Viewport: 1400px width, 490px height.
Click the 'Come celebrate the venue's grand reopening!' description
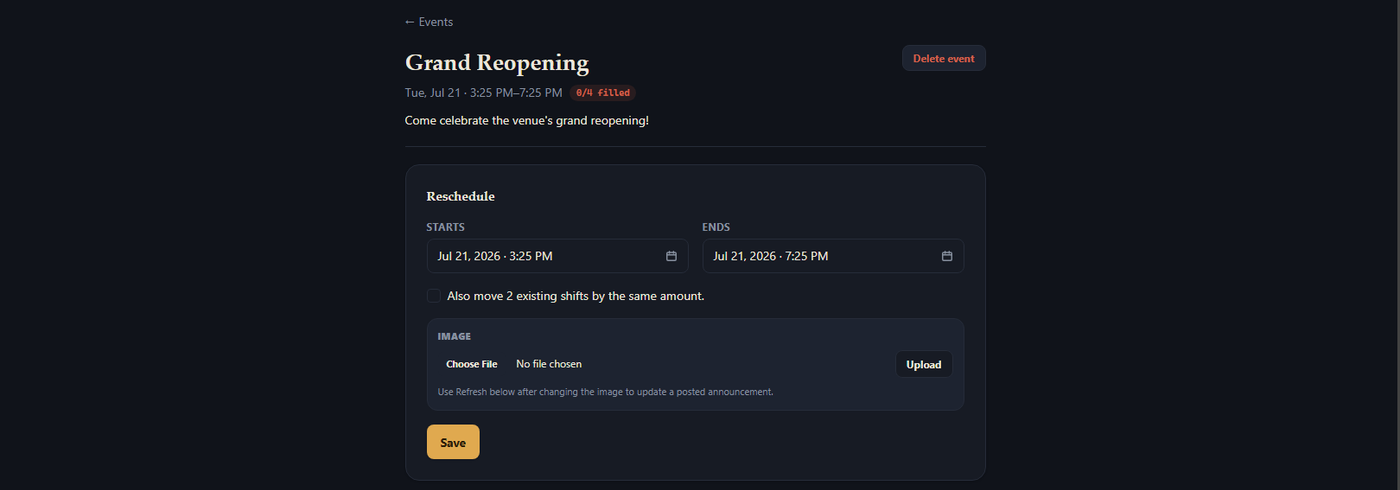[x=527, y=121]
